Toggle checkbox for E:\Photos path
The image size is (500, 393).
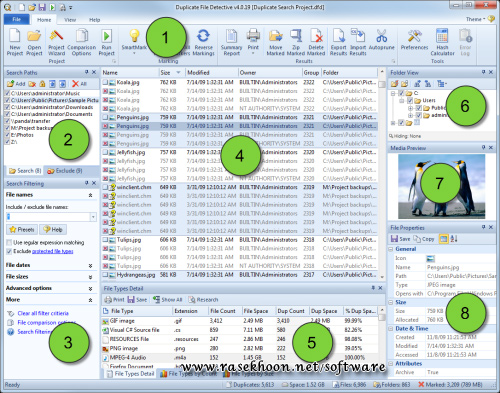point(8,135)
